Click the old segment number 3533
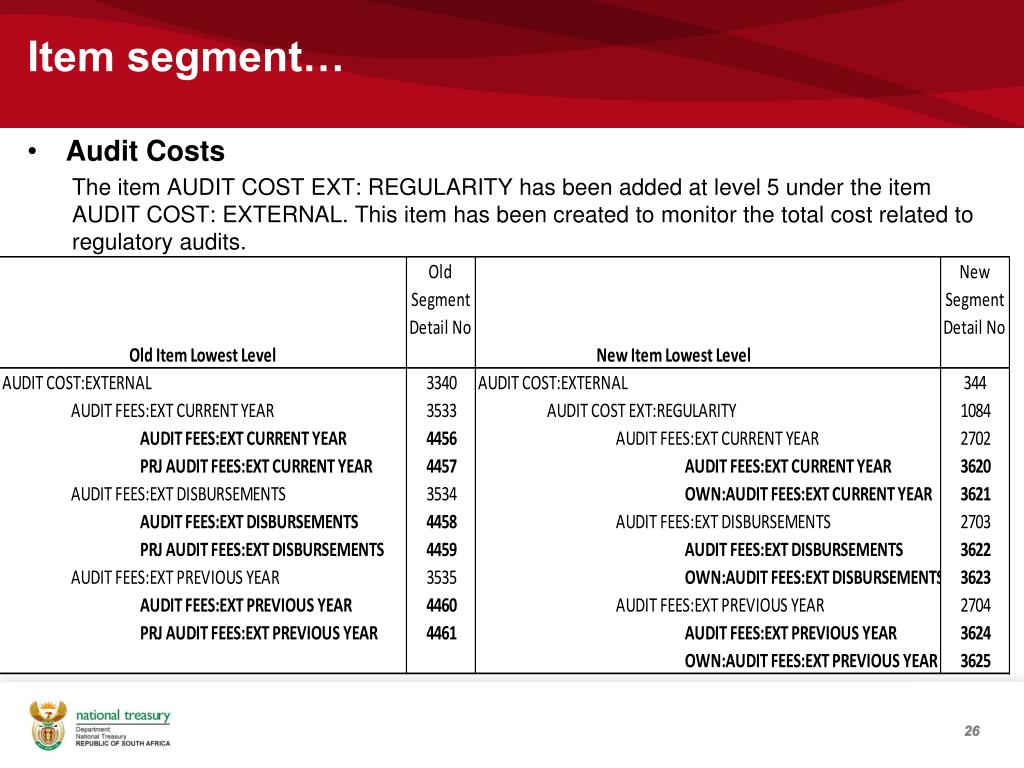Image resolution: width=1024 pixels, height=768 pixels. pyautogui.click(x=441, y=411)
